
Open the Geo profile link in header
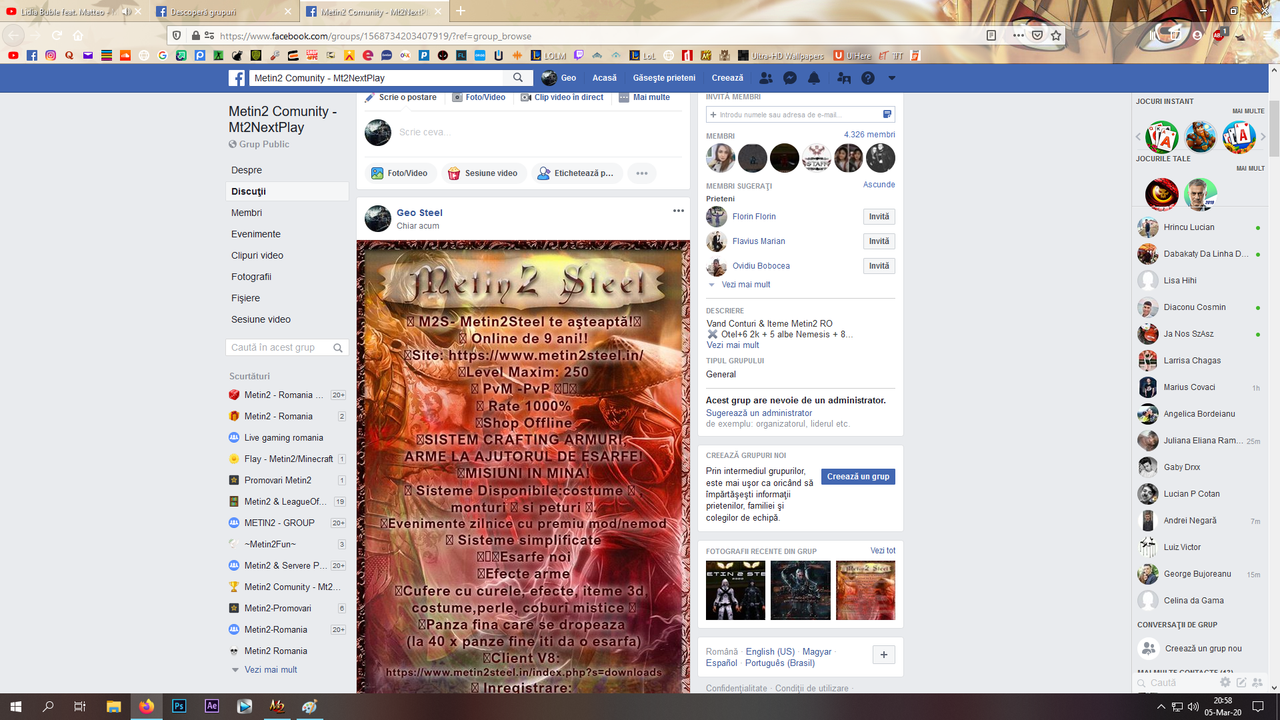point(559,78)
